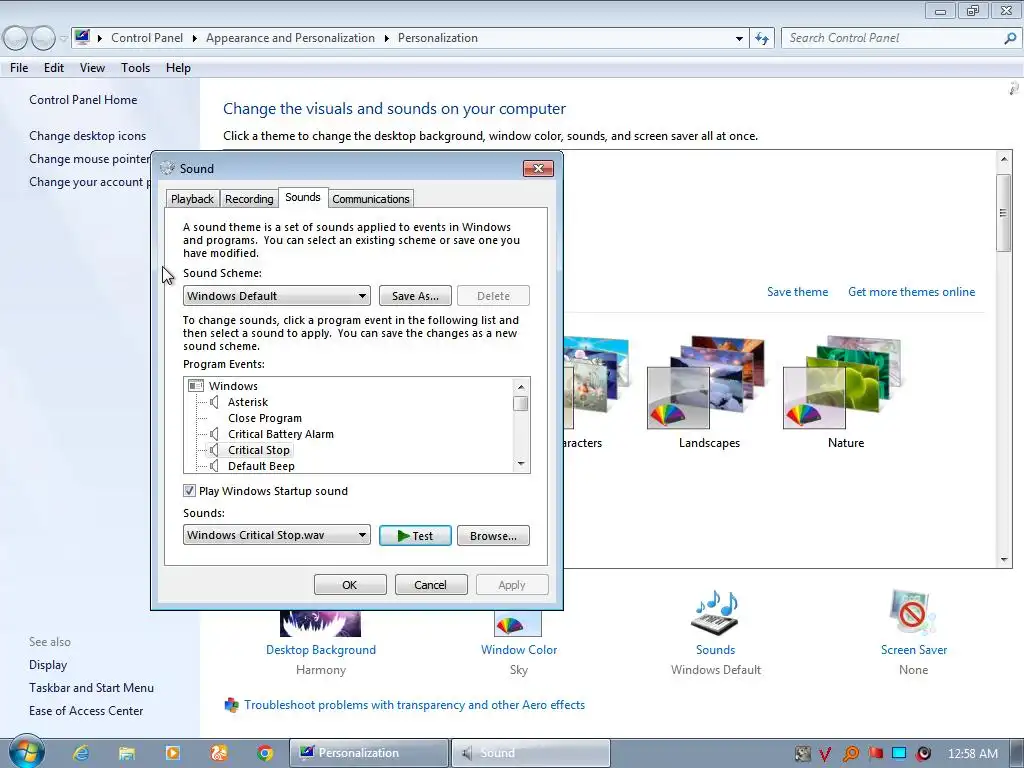
Task: Open the Screen Saver icon
Action: pos(913,613)
